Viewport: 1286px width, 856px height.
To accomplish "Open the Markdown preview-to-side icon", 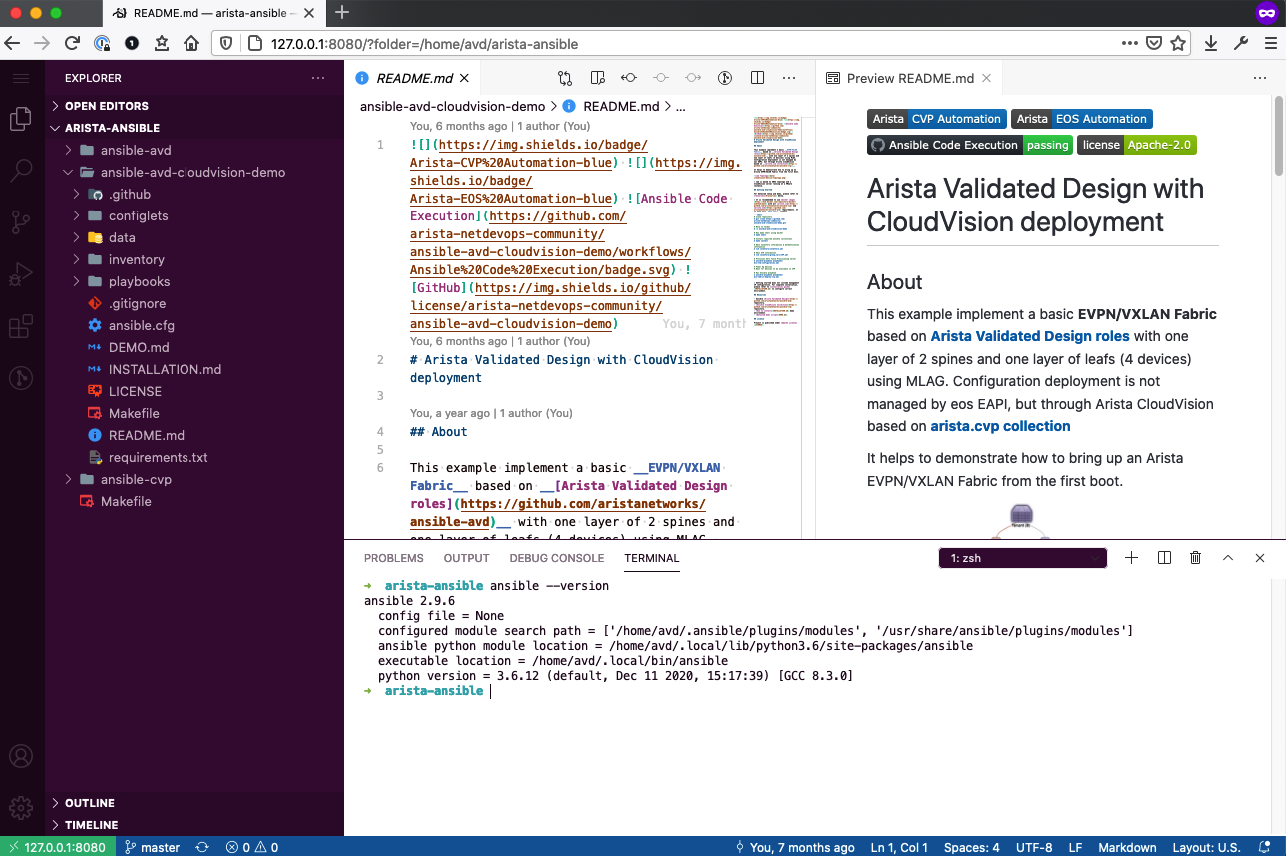I will click(596, 77).
